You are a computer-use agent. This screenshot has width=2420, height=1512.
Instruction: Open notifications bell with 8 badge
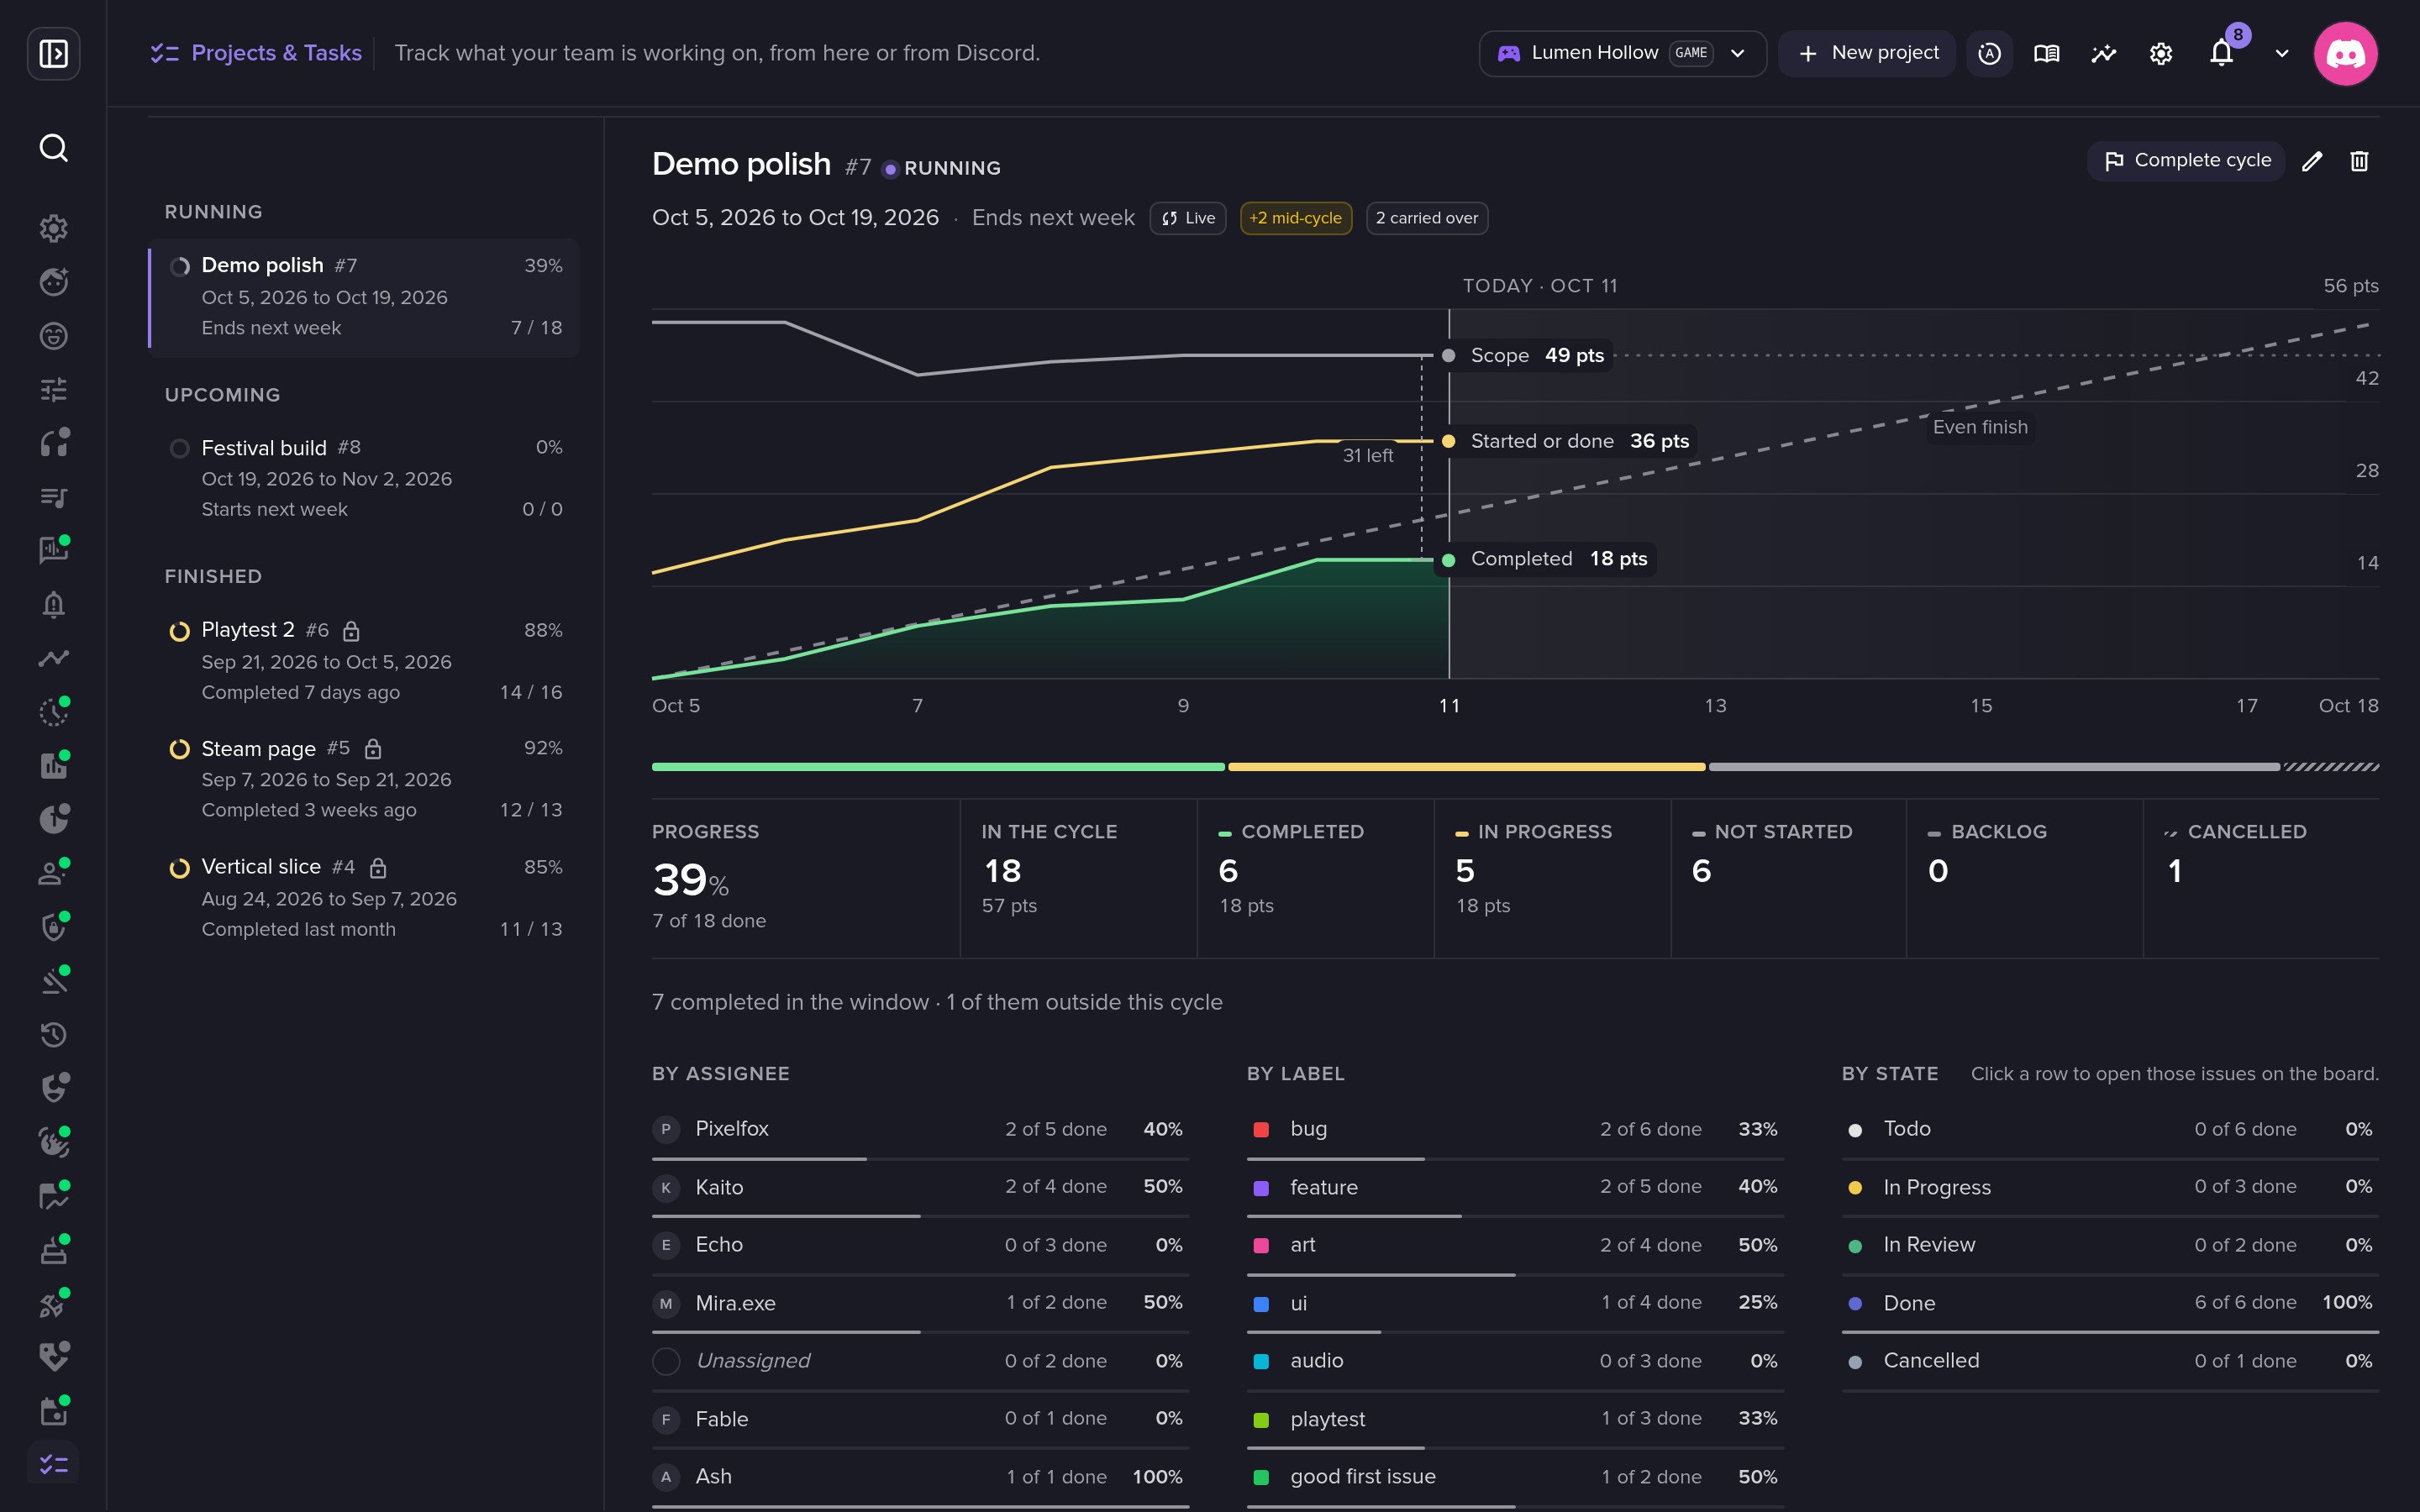[x=2222, y=53]
